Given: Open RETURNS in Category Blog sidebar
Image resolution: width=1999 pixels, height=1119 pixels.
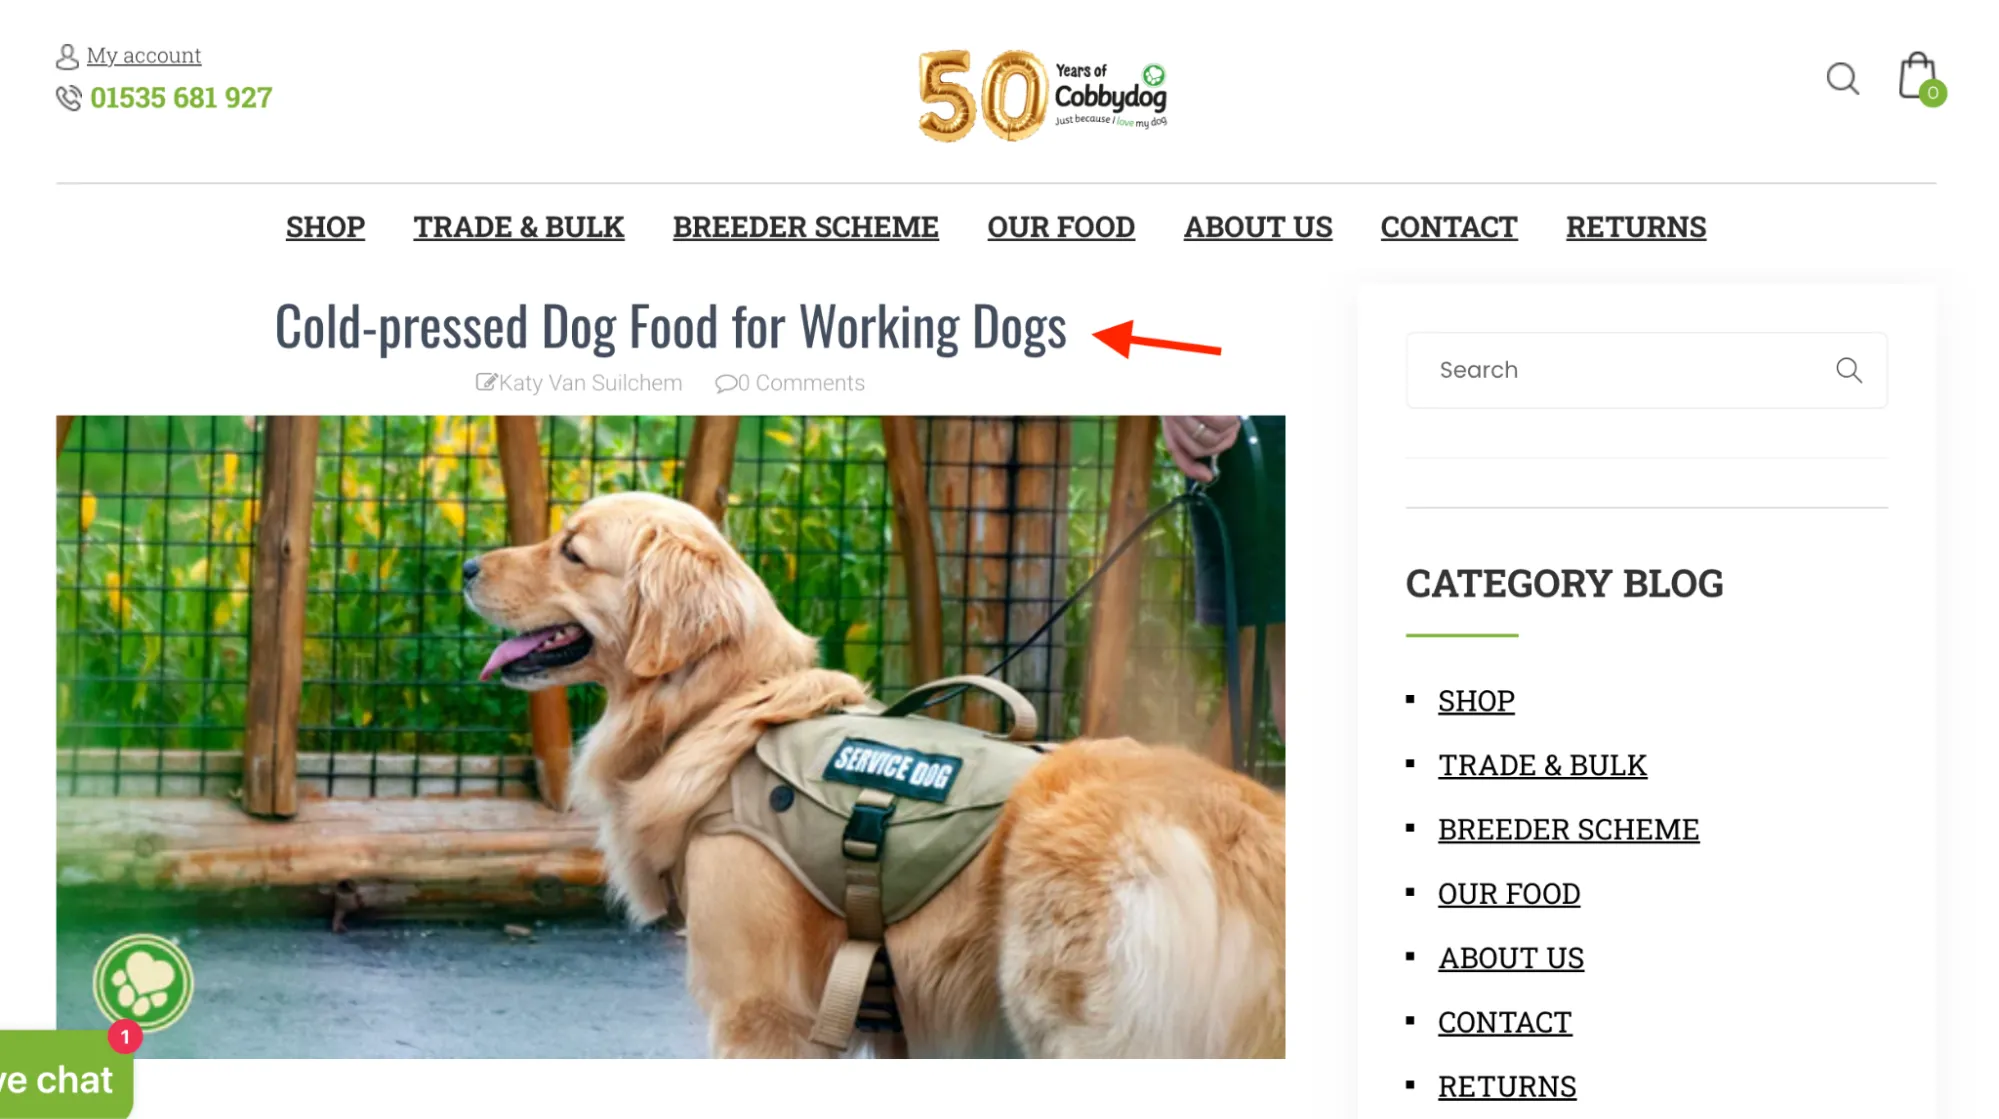Looking at the screenshot, I should [x=1507, y=1086].
